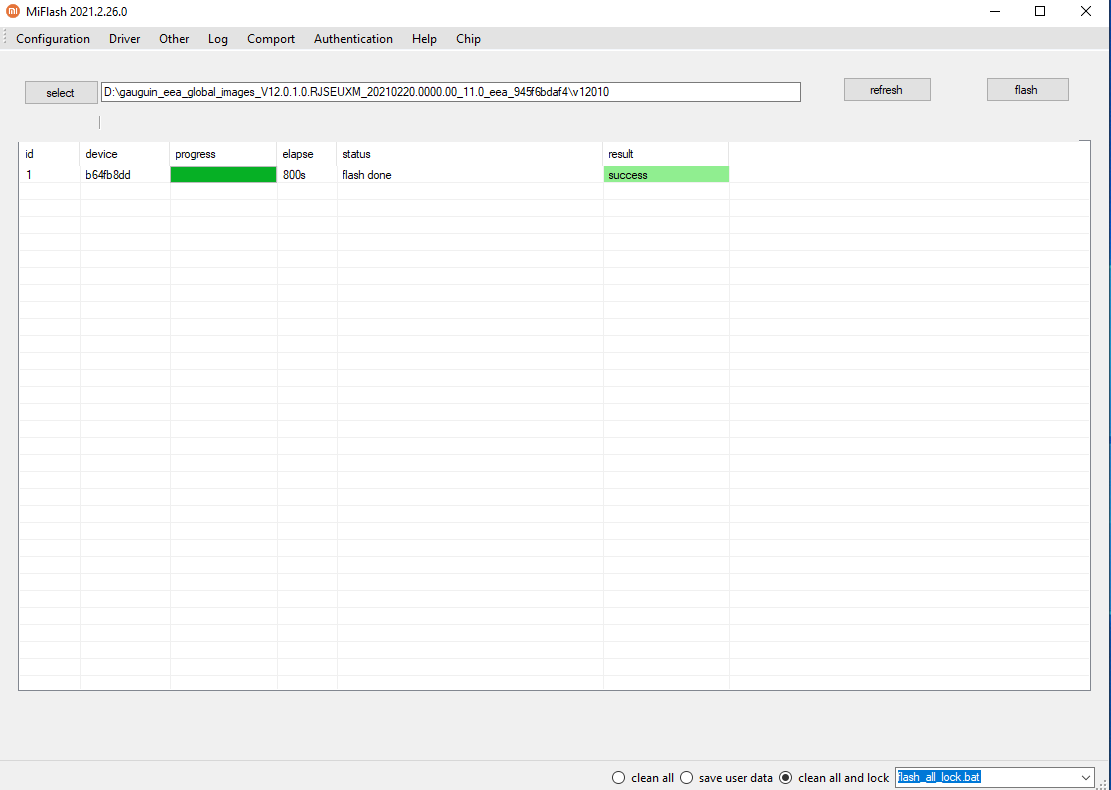Click flash_all_lock.bat text in combo box
Viewport: 1111px width, 790px height.
[939, 777]
